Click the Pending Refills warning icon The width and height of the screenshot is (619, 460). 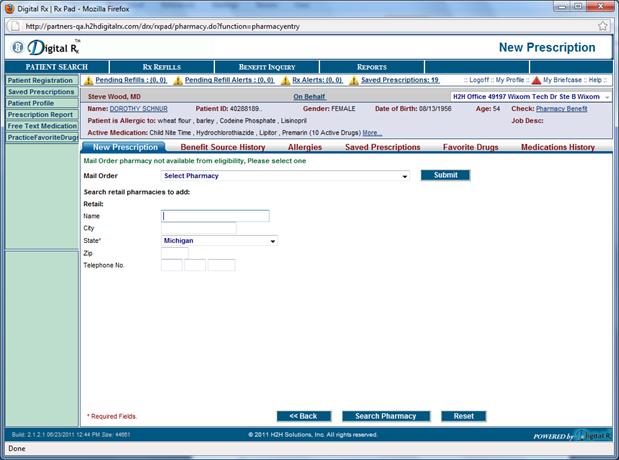point(88,80)
